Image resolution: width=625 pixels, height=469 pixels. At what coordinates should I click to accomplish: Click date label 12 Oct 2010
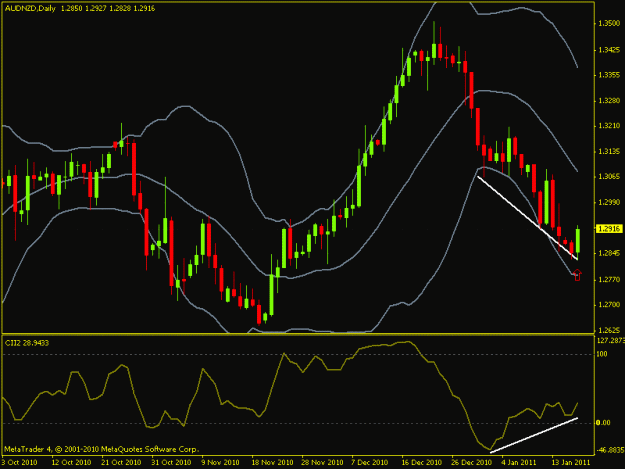point(71,462)
